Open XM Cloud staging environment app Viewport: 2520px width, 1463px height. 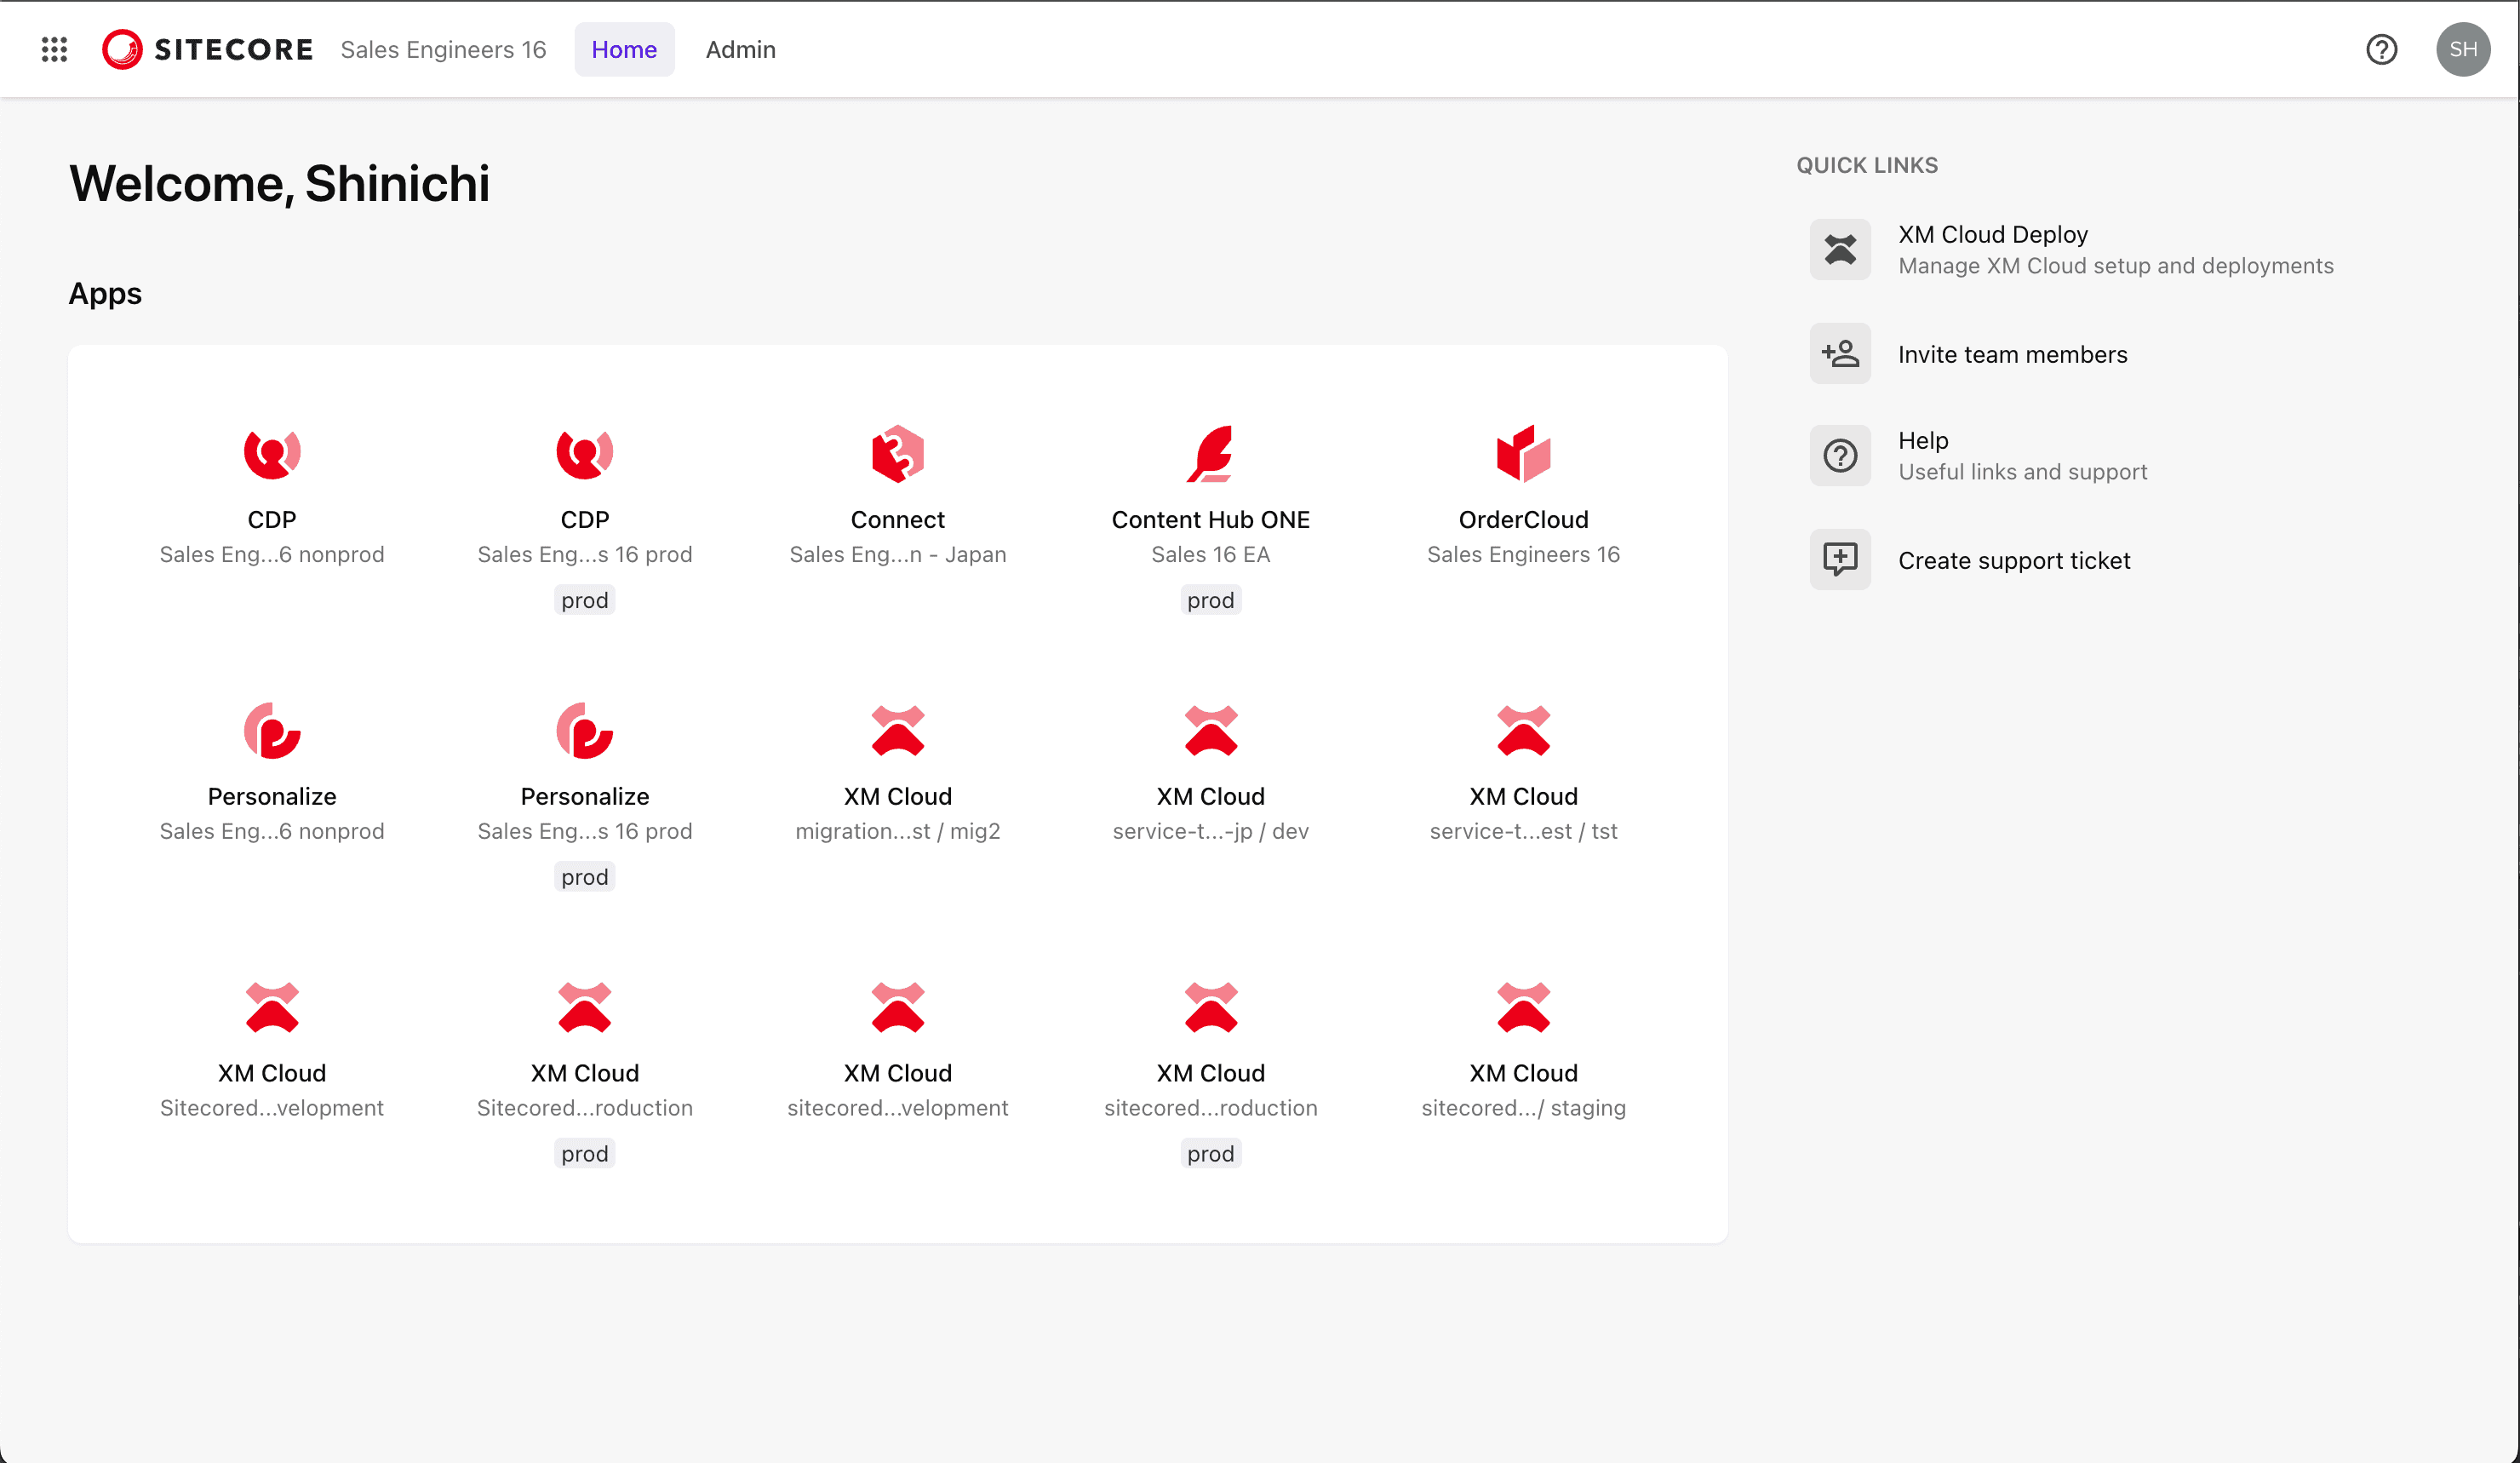pyautogui.click(x=1522, y=1008)
